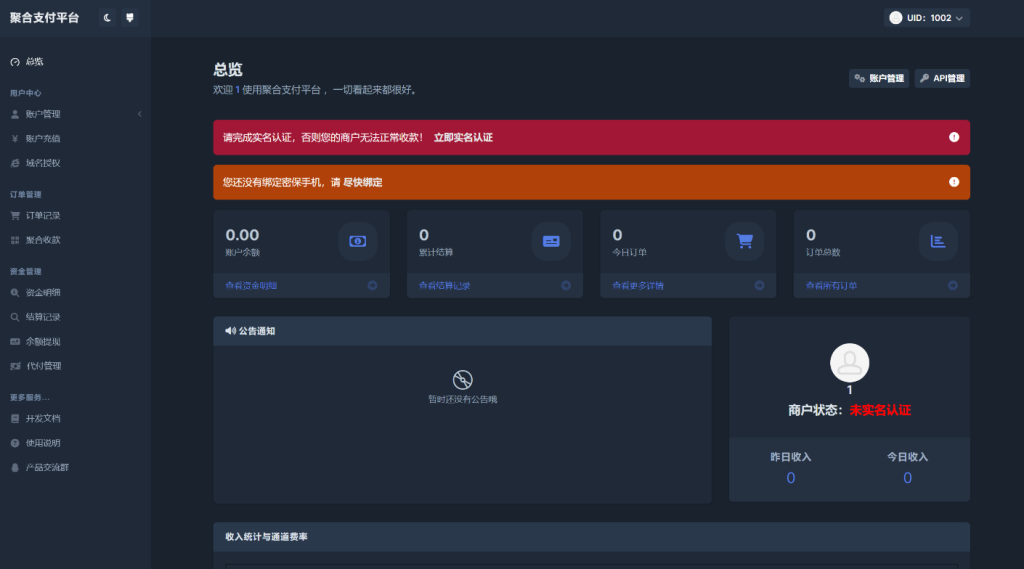The height and width of the screenshot is (569, 1024).
Task: Expand the 账户管理 sidebar submenu arrow
Action: point(139,114)
